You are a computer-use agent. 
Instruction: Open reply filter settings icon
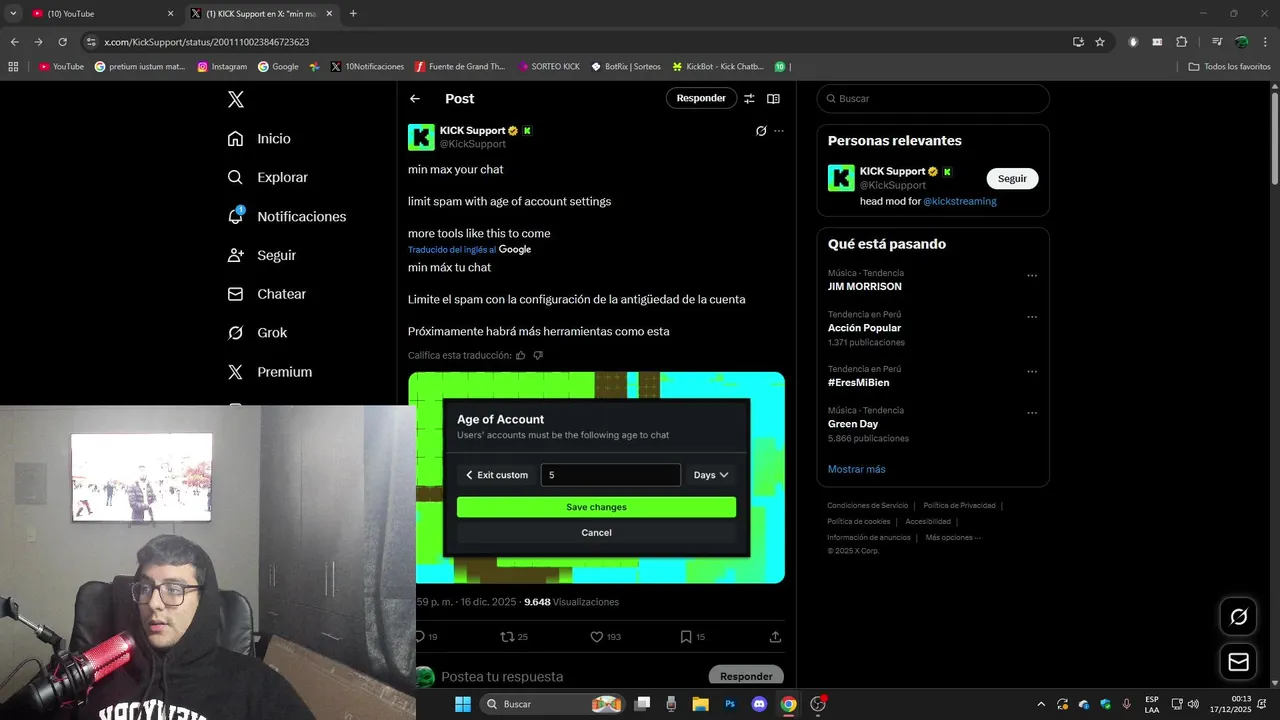749,99
